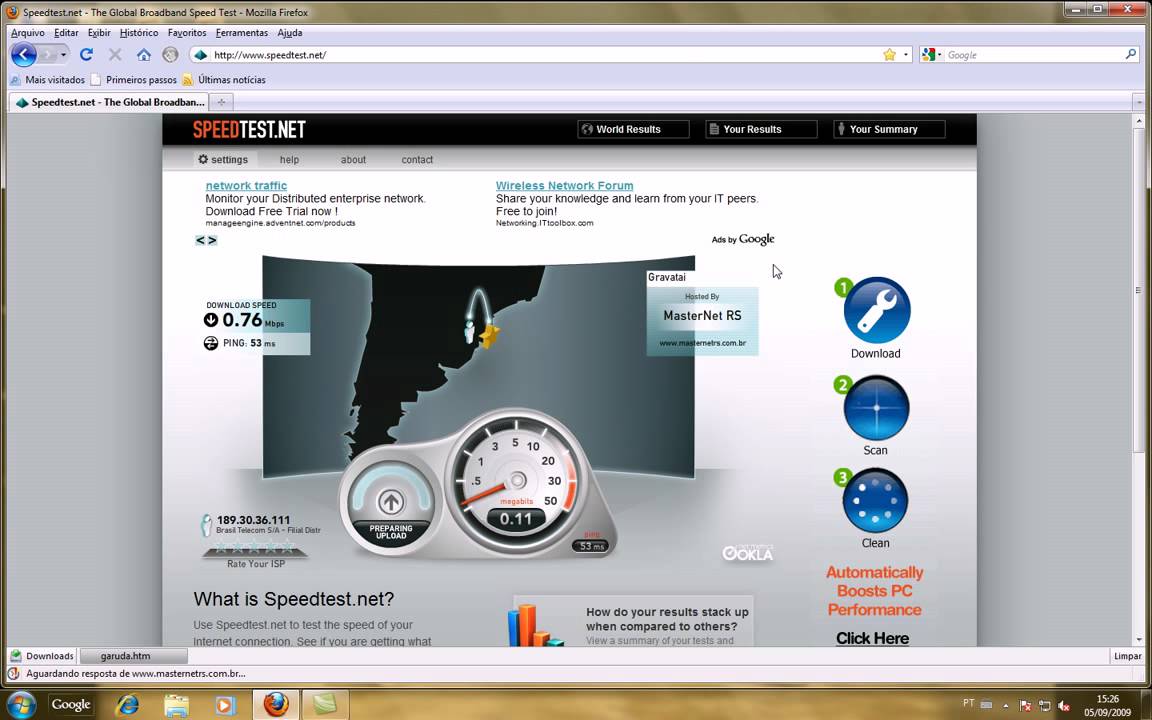Open search engine selector dropdown
Screen dimensions: 1152x720
932,54
